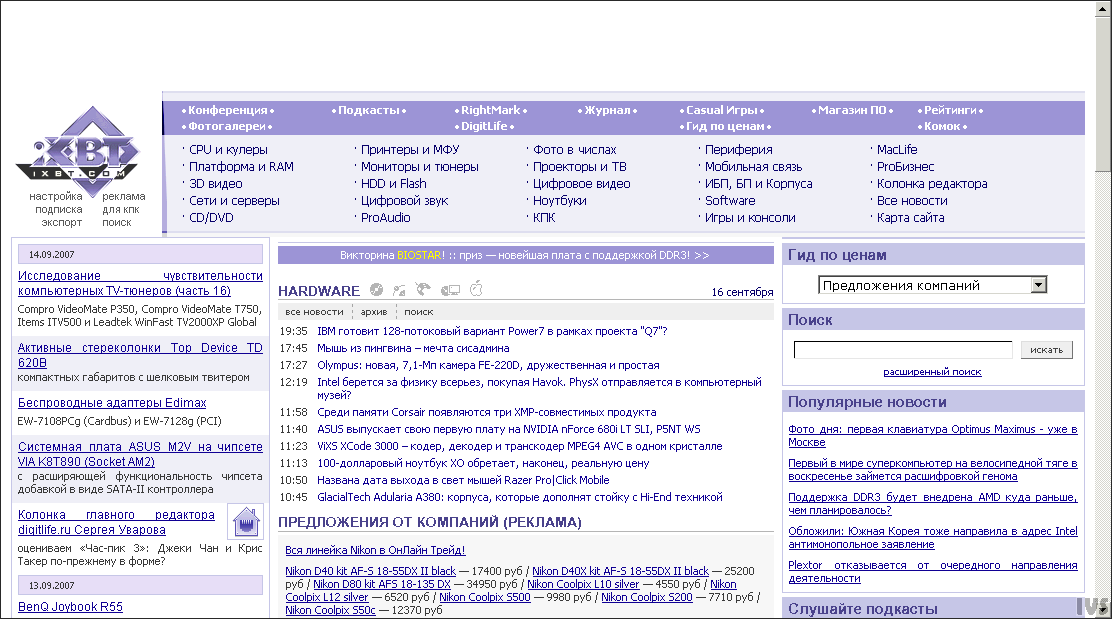Click the third small icon after HARDWARE
This screenshot has width=1112, height=619.
[x=423, y=291]
